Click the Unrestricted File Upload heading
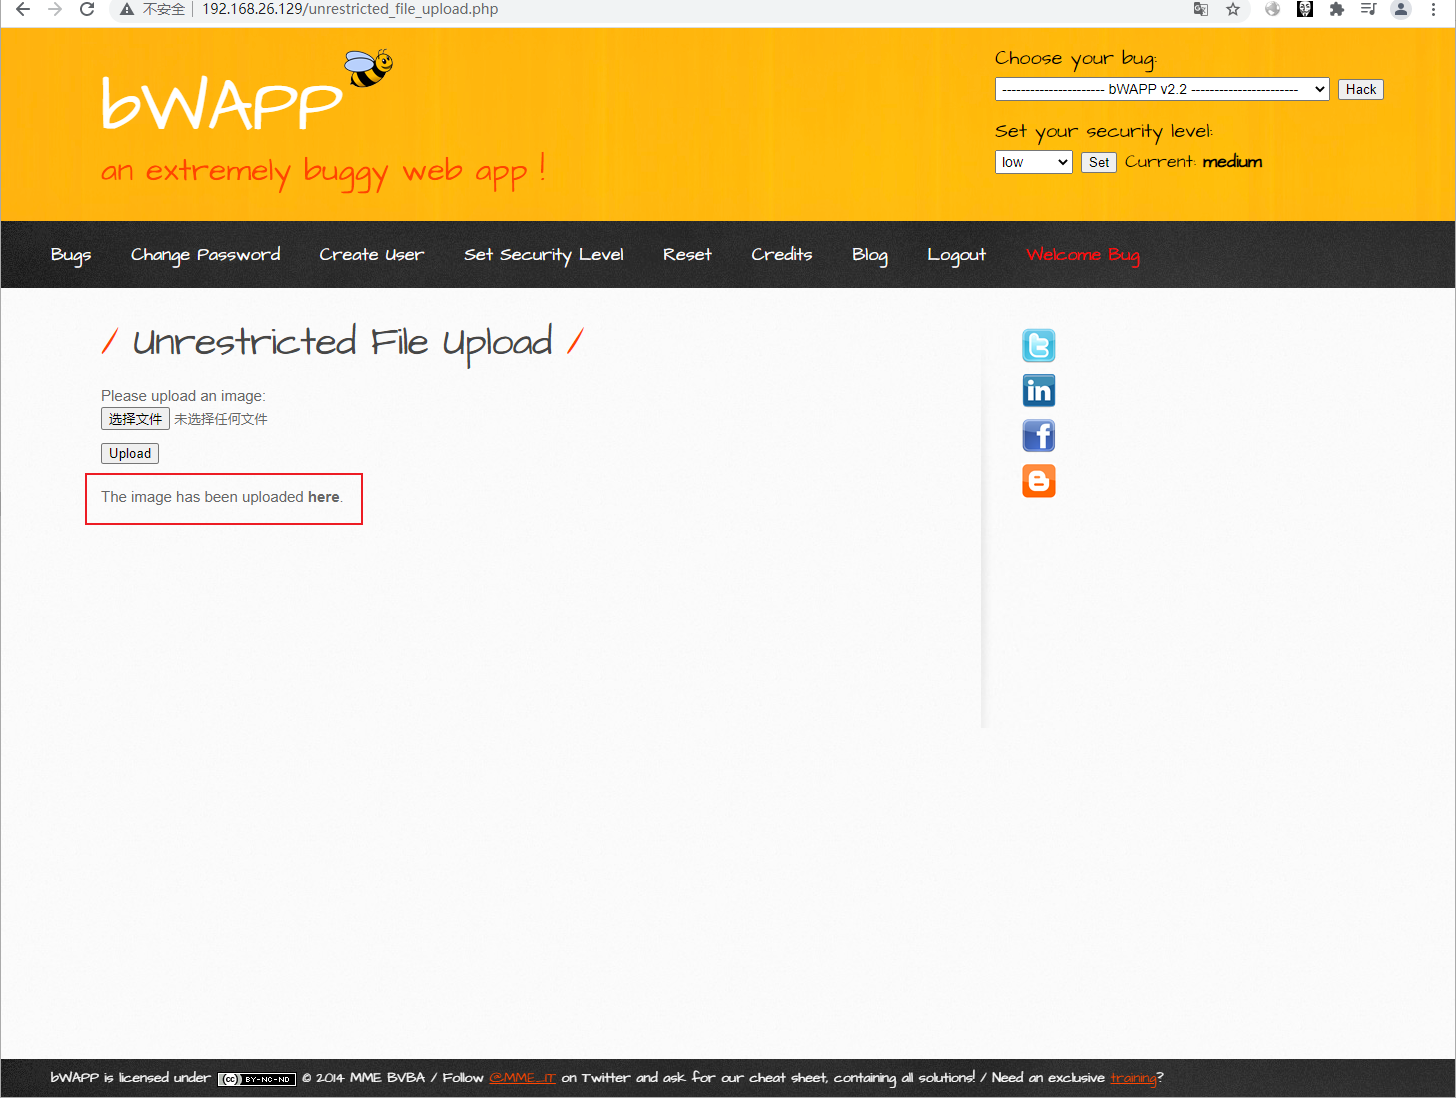1456x1098 pixels. [342, 343]
